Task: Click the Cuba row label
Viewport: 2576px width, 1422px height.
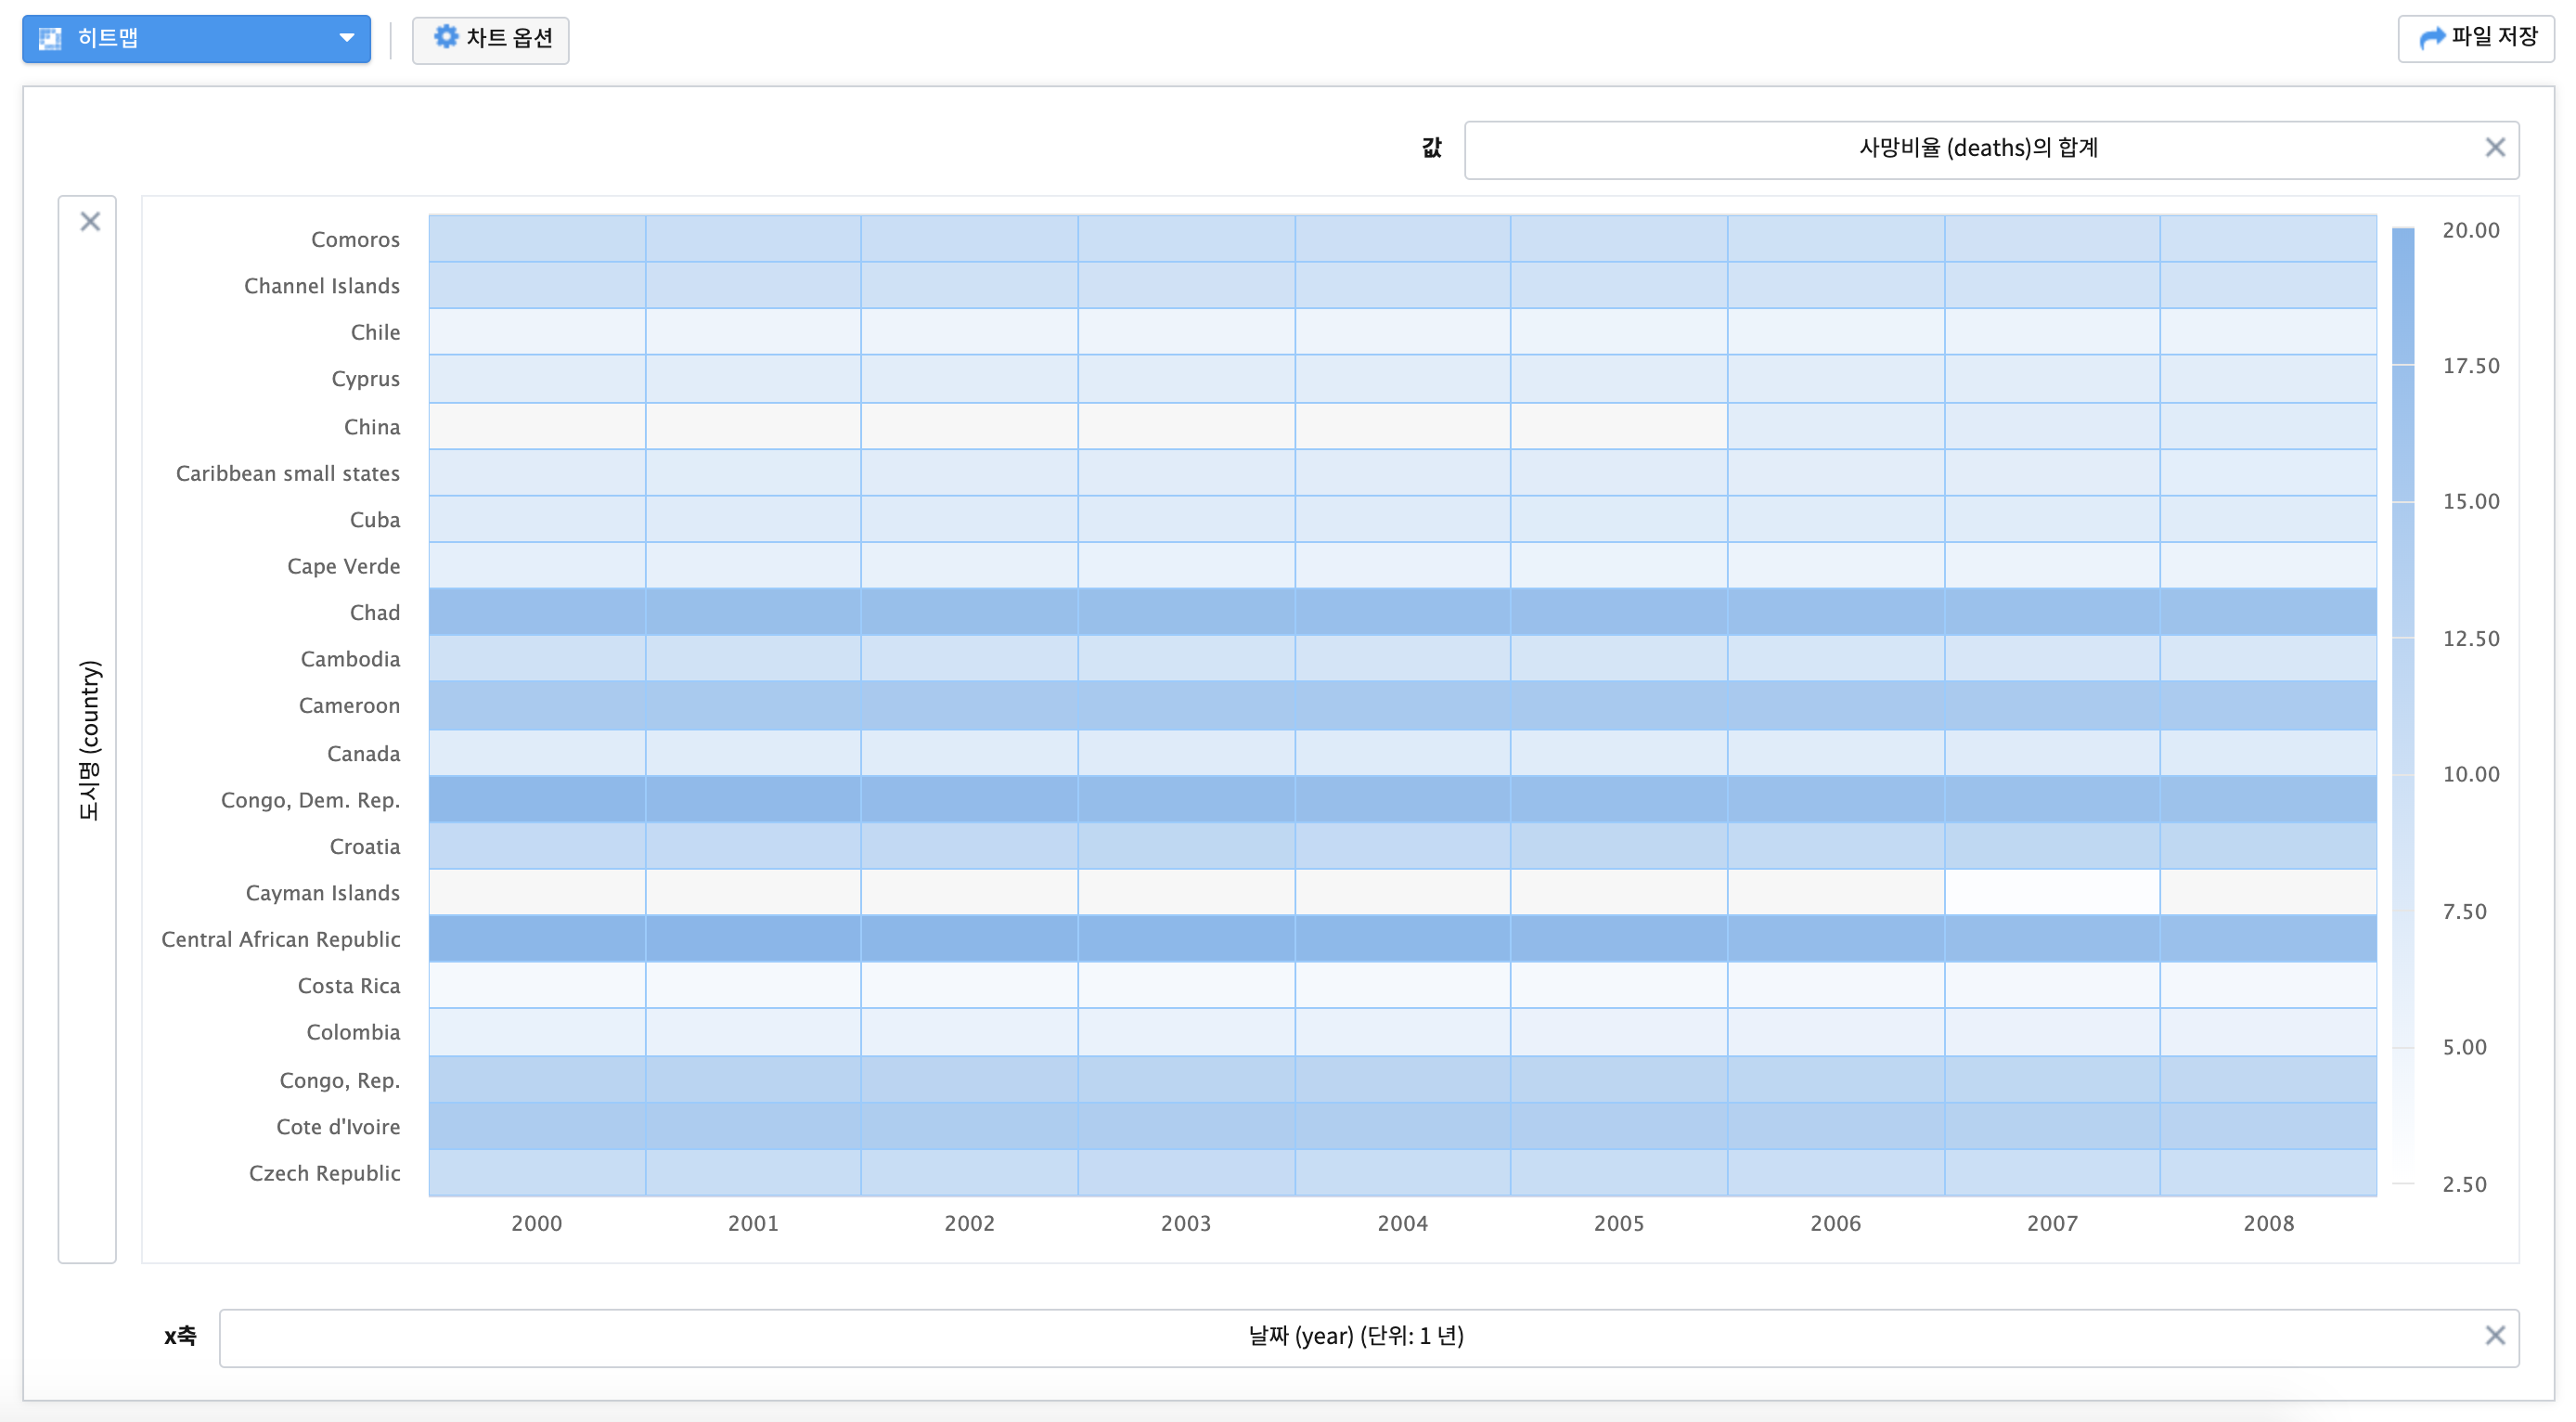Action: pos(375,520)
